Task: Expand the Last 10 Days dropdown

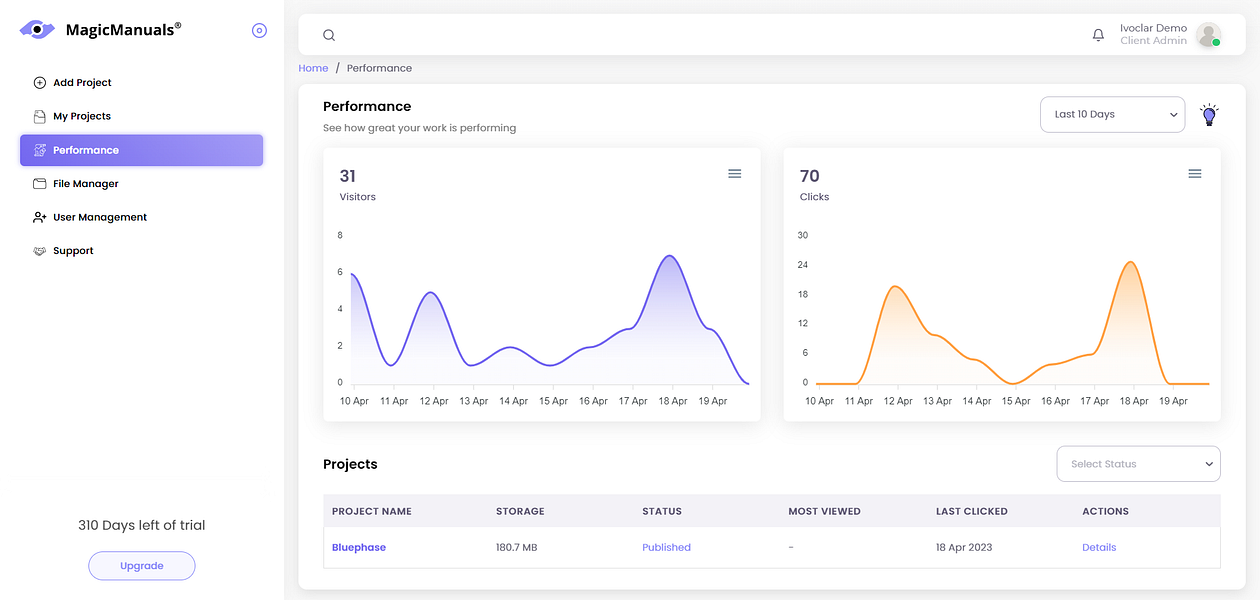Action: tap(1112, 115)
